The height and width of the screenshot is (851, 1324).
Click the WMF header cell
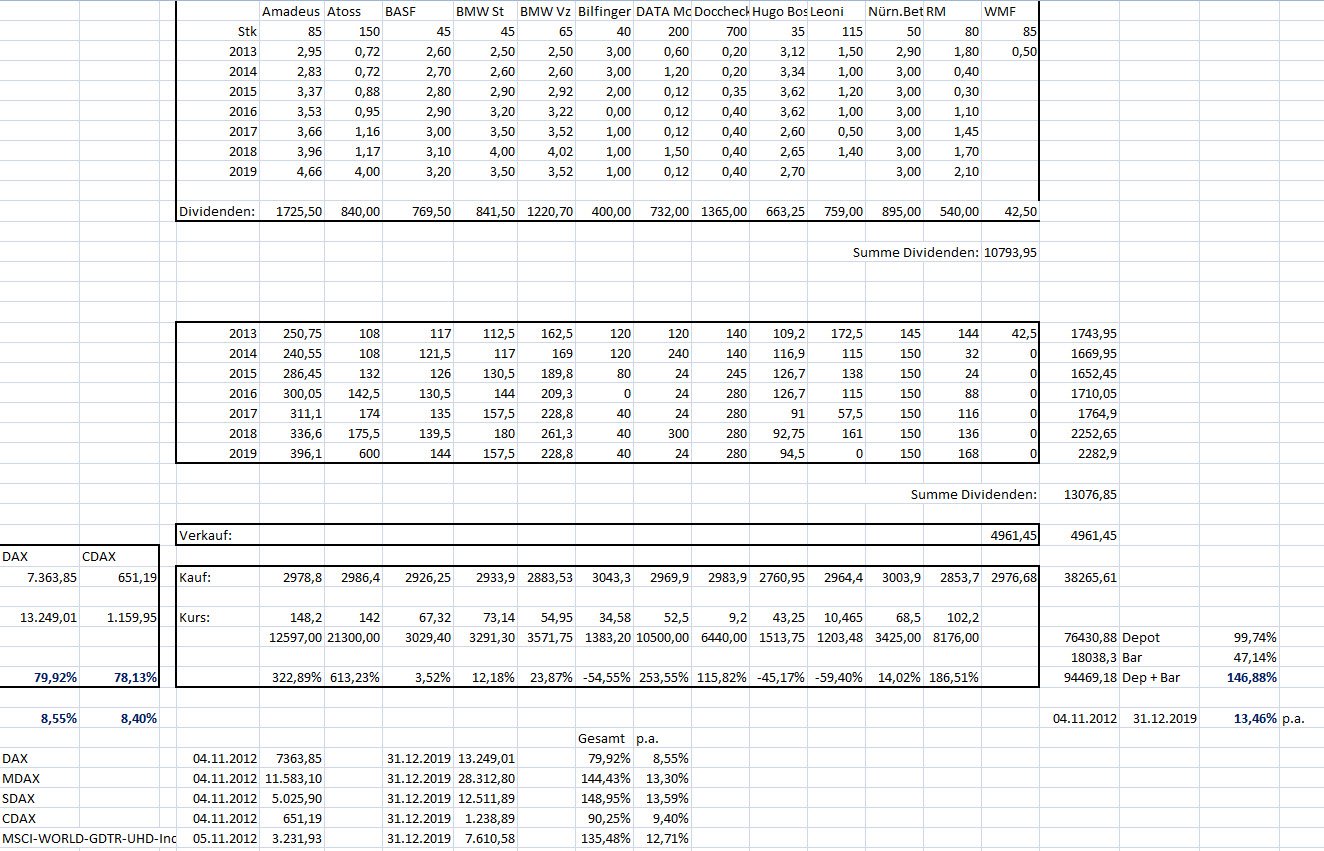(998, 12)
